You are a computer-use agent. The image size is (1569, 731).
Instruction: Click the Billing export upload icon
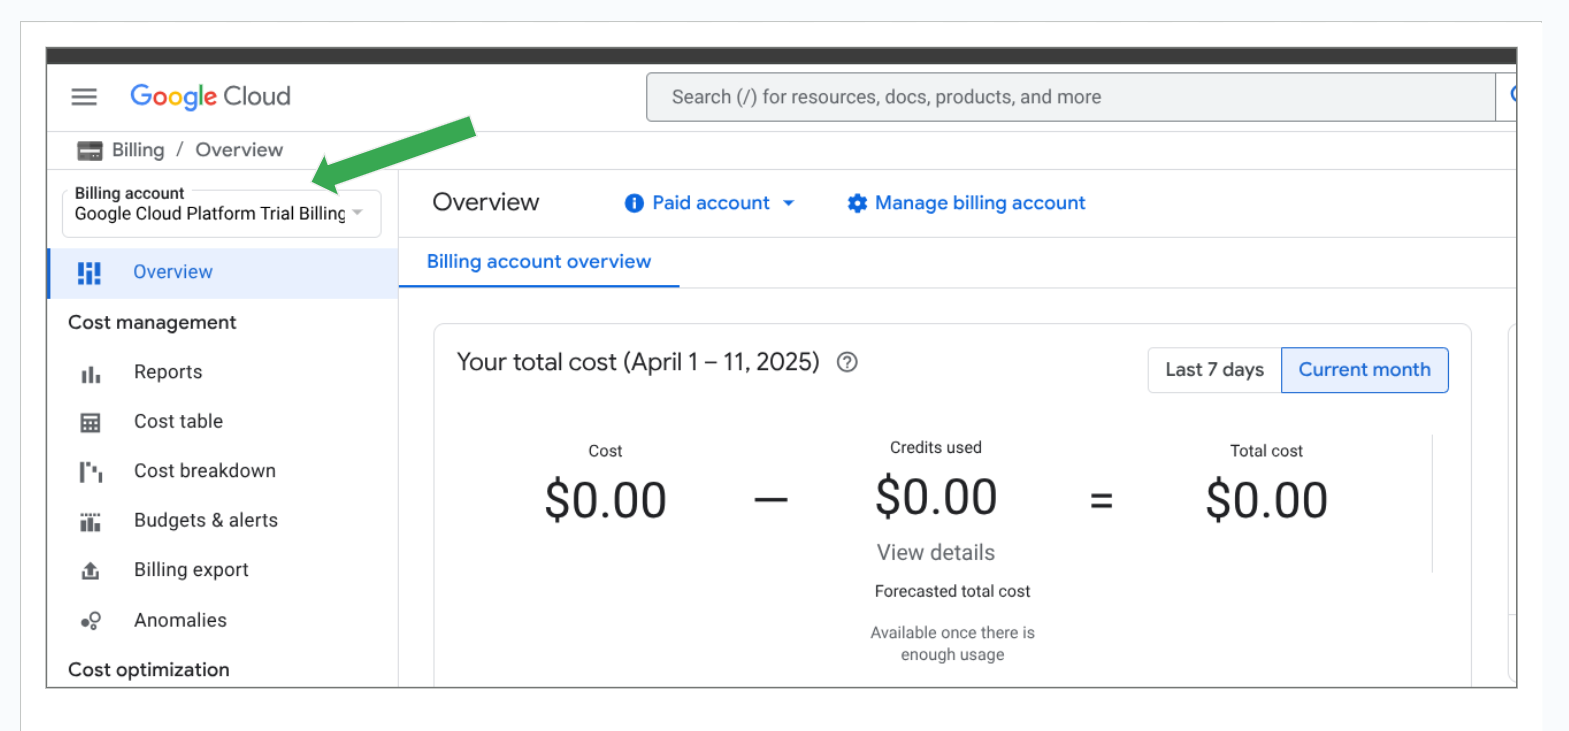[x=91, y=571]
